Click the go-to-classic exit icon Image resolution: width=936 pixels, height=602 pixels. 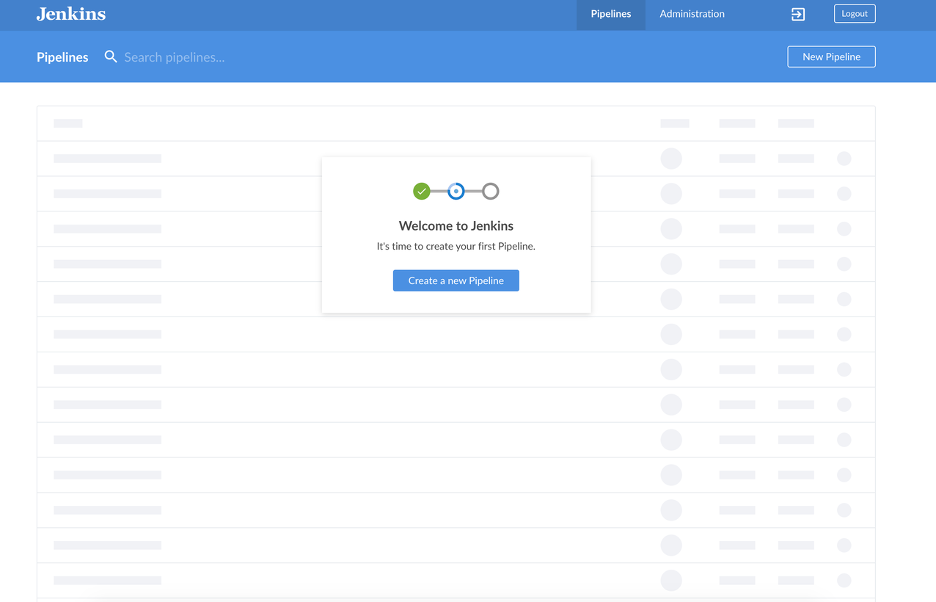click(x=798, y=14)
